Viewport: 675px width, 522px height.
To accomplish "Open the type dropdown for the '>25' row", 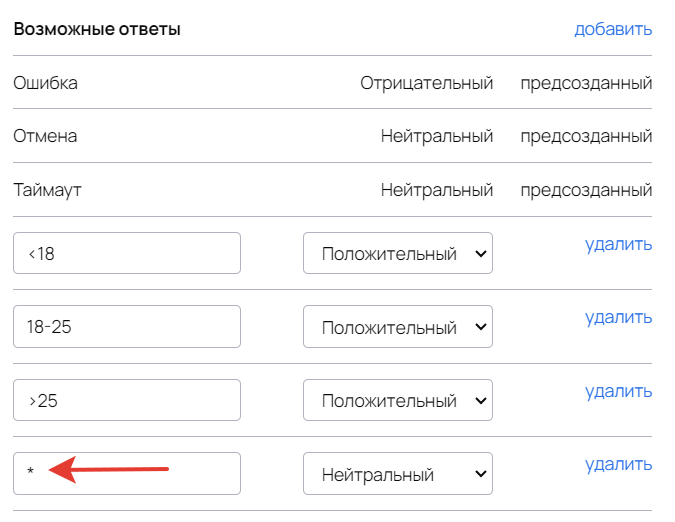I will coord(398,400).
